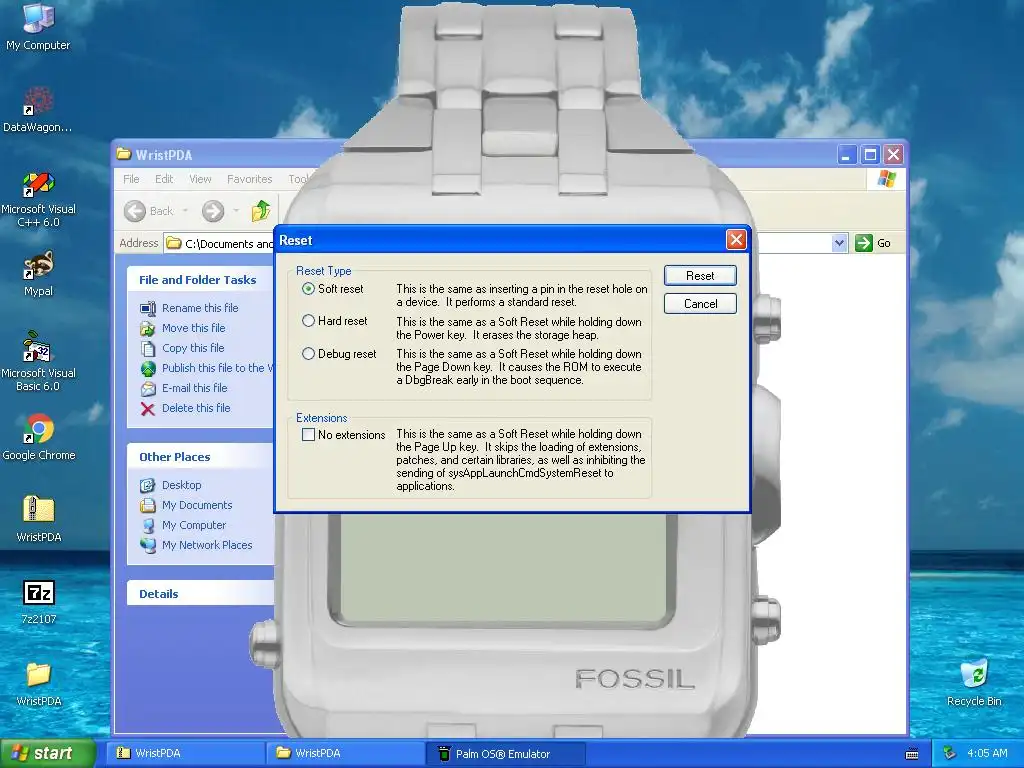
Task: Launch Microsoft Visual Basic 6.0 shortcut
Action: 38,362
